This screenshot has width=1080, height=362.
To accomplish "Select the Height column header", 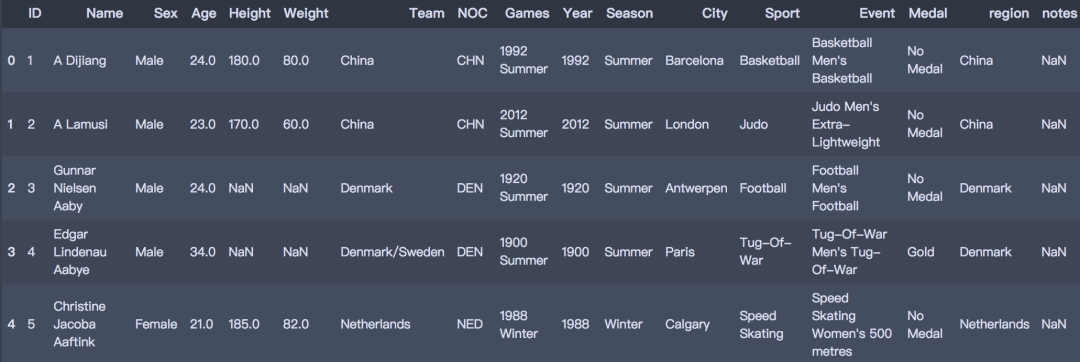I will [x=250, y=13].
